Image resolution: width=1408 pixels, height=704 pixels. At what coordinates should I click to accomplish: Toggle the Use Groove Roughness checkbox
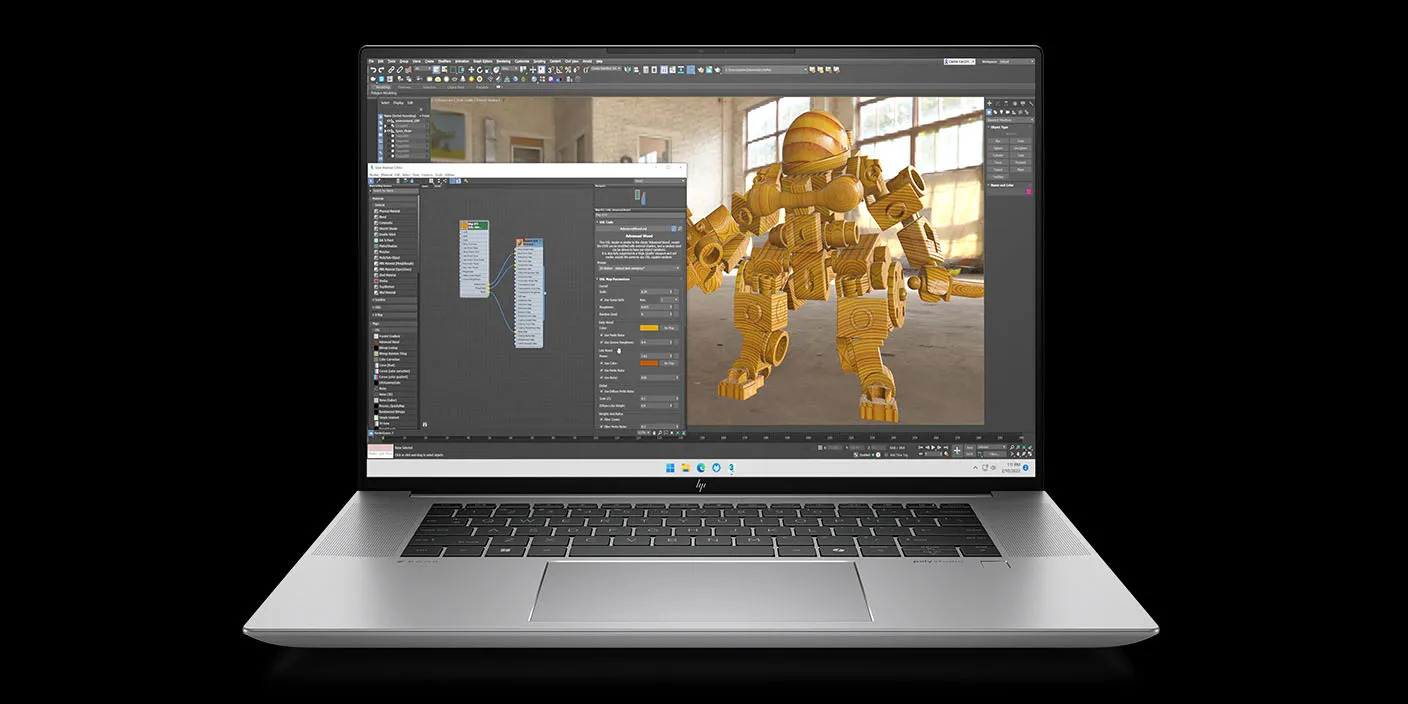pyautogui.click(x=600, y=342)
